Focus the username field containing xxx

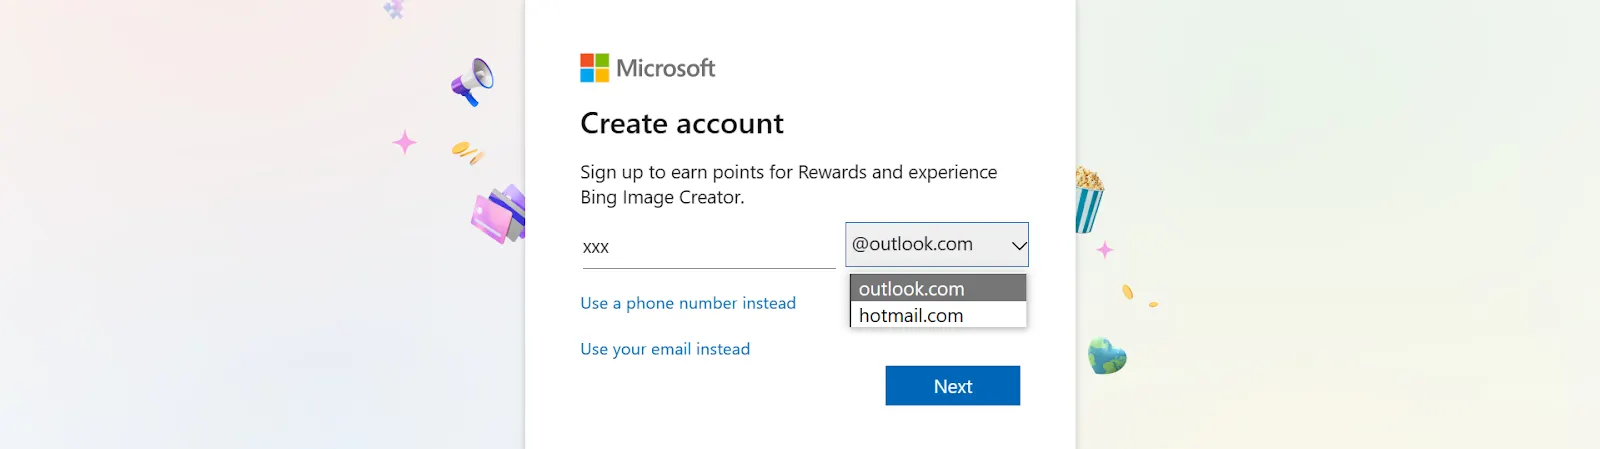(x=707, y=247)
